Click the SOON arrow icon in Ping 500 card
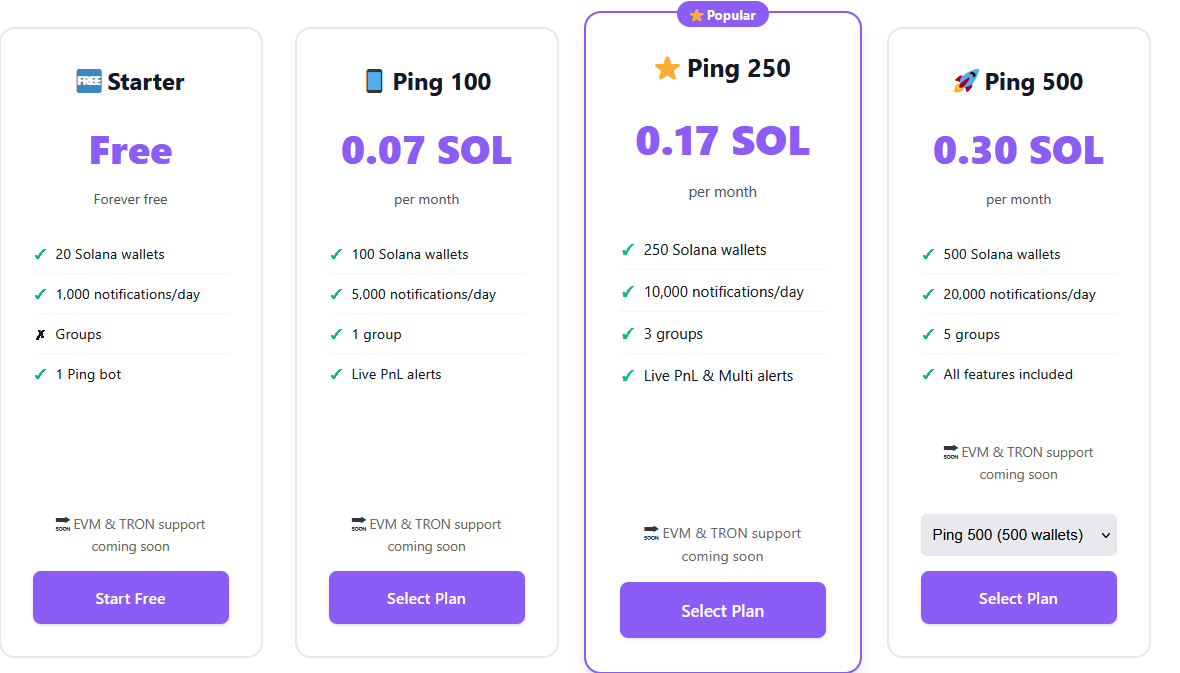 tap(951, 453)
